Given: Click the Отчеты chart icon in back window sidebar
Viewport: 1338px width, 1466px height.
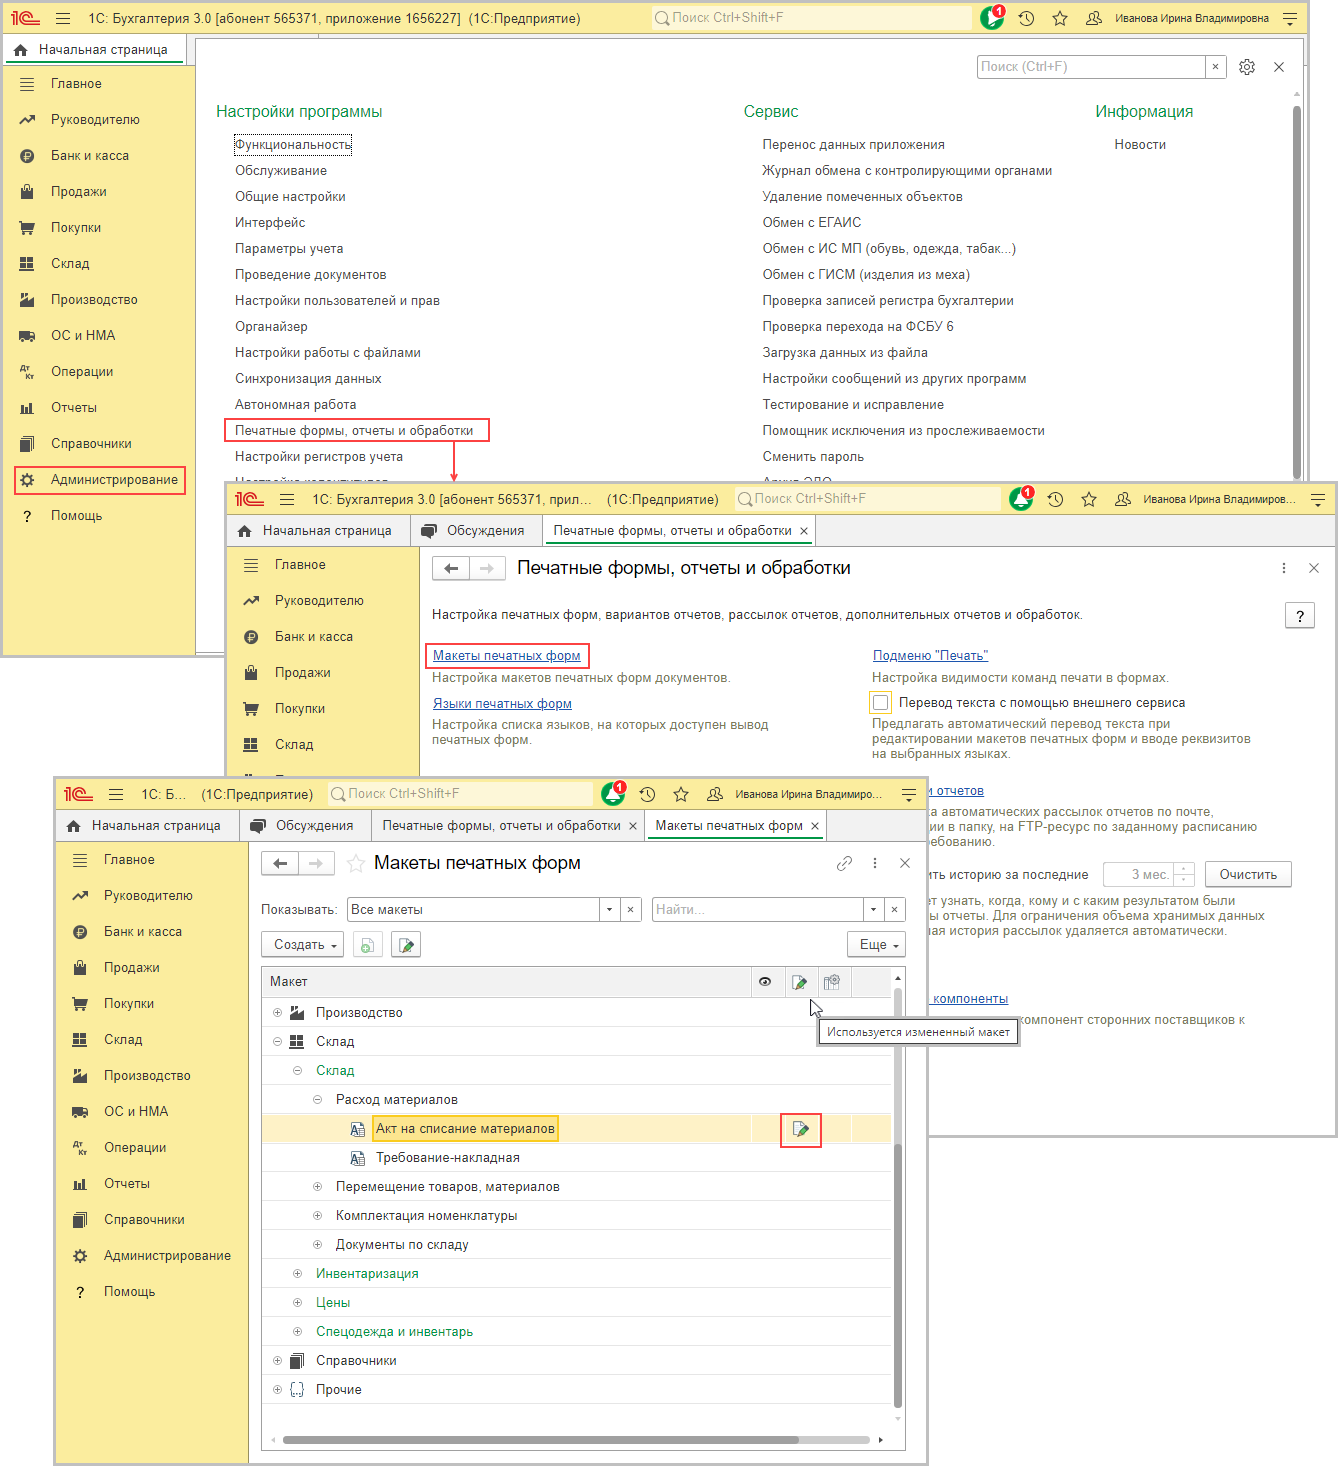Looking at the screenshot, I should coord(27,408).
